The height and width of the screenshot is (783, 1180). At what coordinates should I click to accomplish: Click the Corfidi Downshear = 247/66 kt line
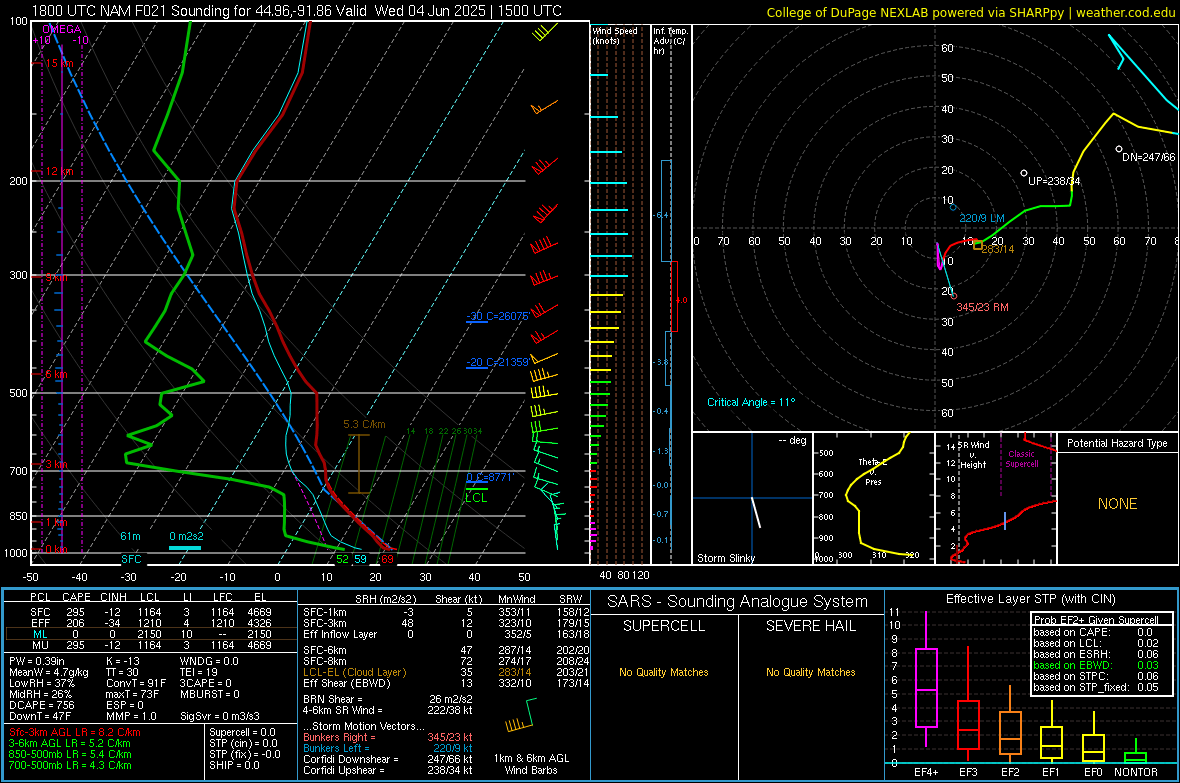click(x=388, y=759)
